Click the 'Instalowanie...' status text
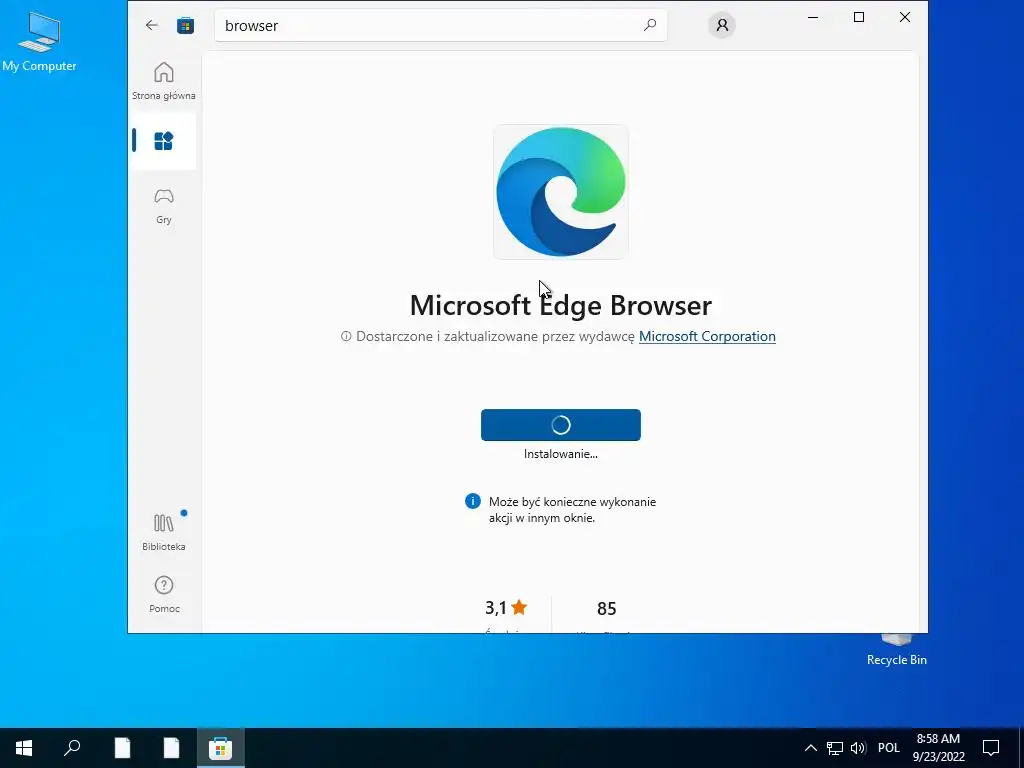 point(561,454)
